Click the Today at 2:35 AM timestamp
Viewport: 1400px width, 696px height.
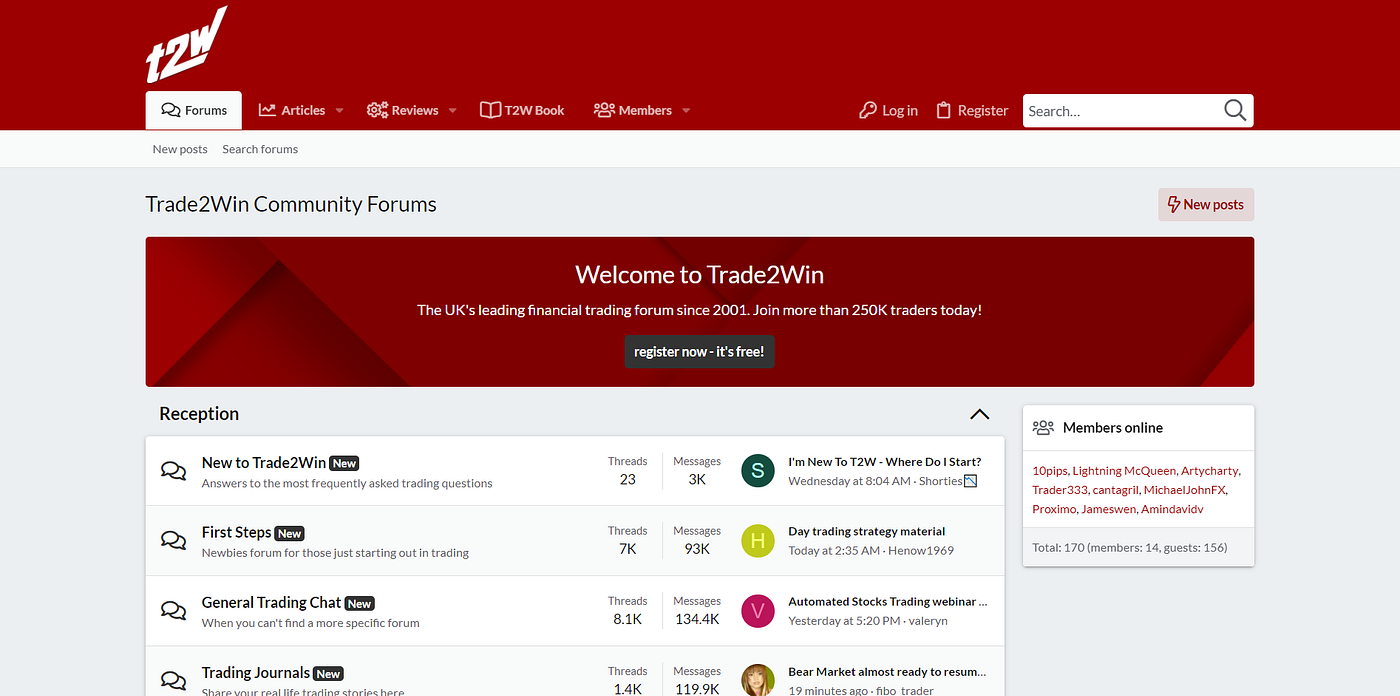[834, 551]
